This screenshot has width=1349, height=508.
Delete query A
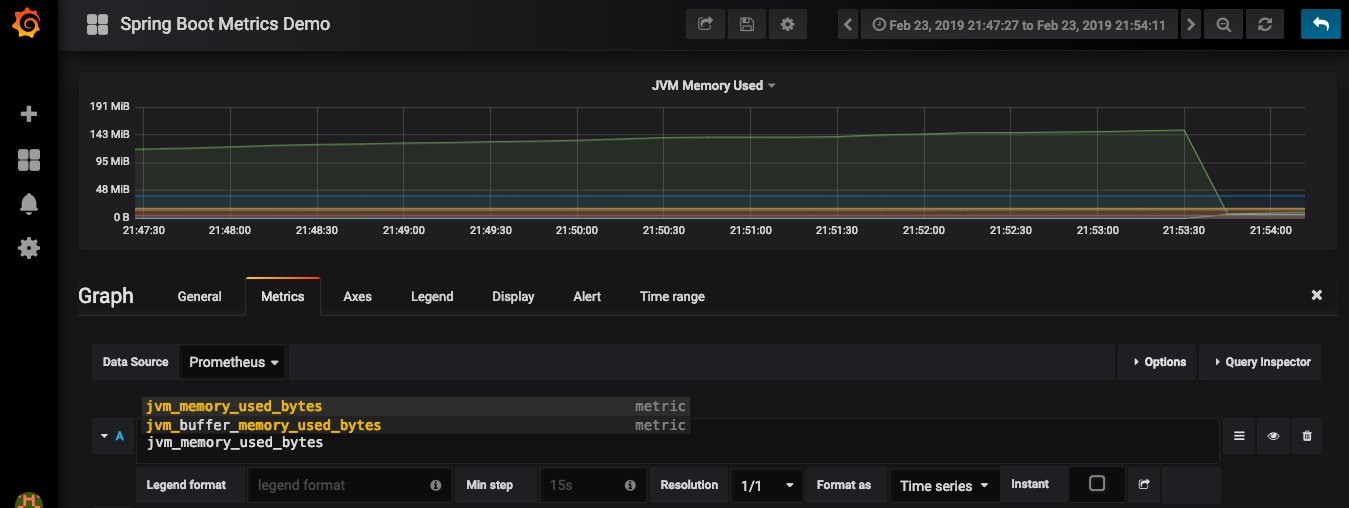1307,436
